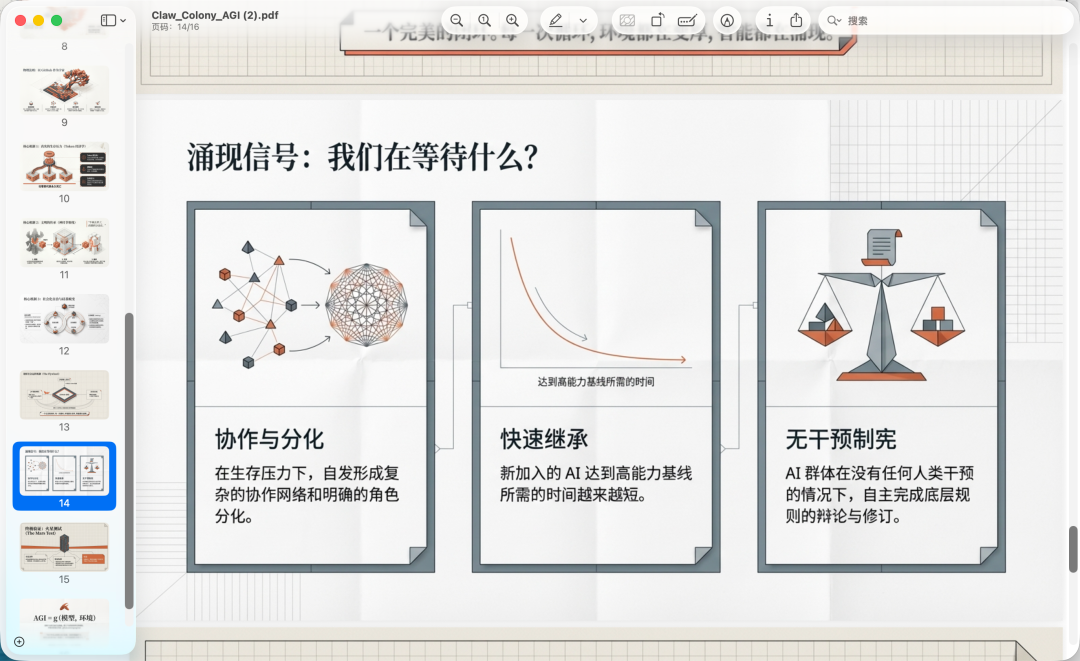
Task: Zoom out of the PDF page
Action: click(457, 21)
